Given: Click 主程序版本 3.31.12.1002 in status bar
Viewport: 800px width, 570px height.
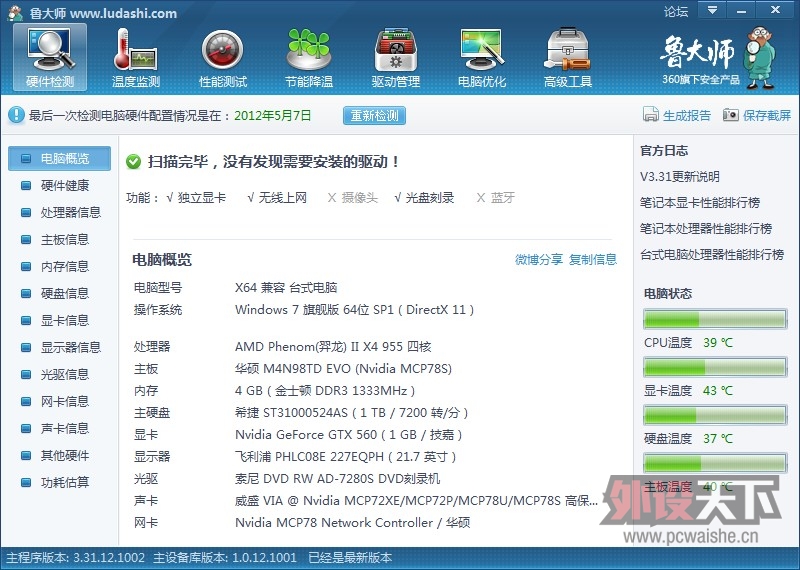Looking at the screenshot, I should [x=76, y=558].
